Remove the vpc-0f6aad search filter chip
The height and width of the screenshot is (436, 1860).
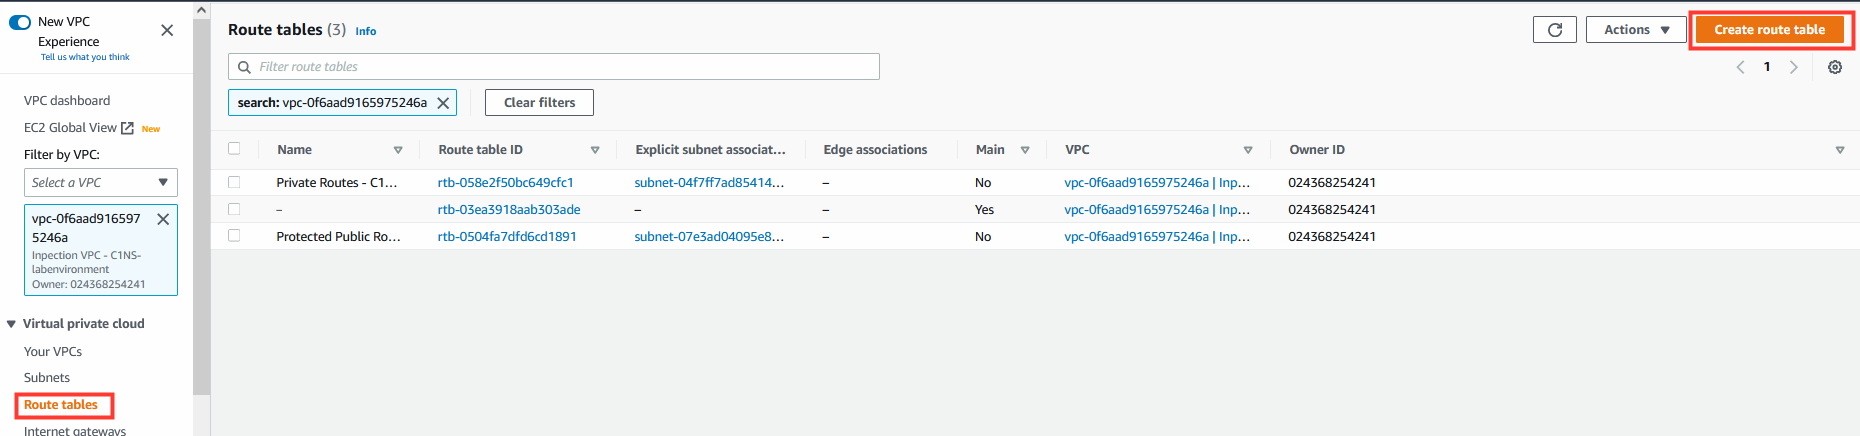(x=443, y=103)
